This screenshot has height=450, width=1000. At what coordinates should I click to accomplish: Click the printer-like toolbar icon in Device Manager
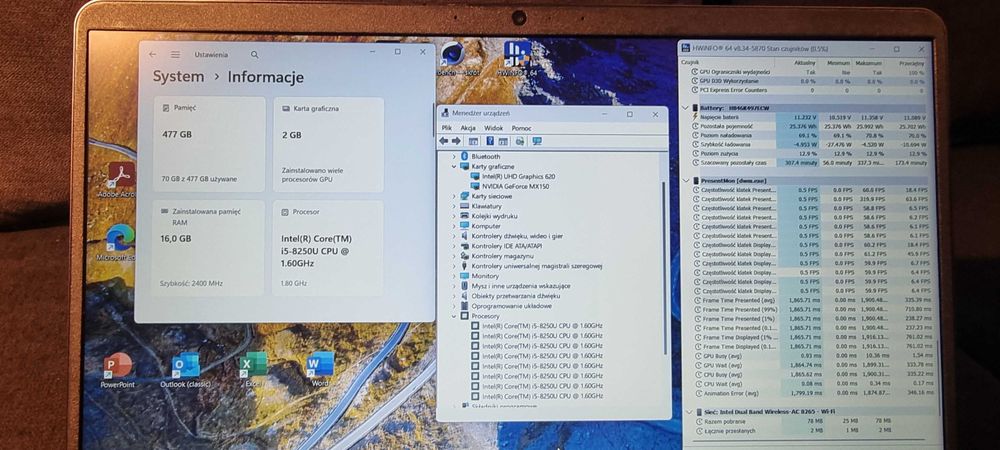click(520, 141)
